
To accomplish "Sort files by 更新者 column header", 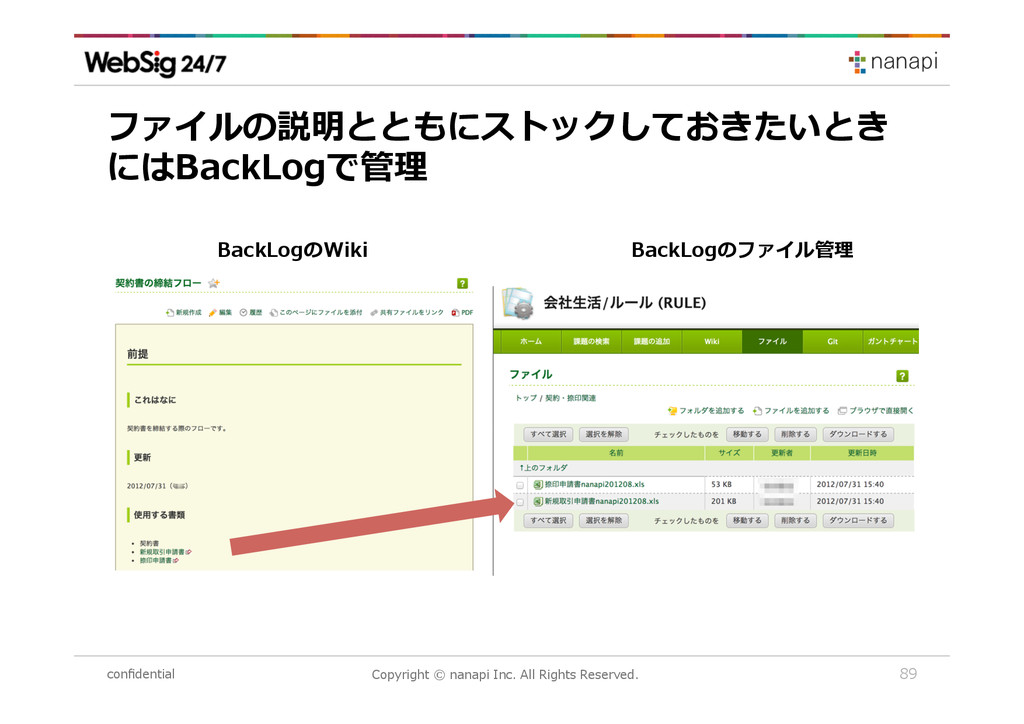I will 782,452.
